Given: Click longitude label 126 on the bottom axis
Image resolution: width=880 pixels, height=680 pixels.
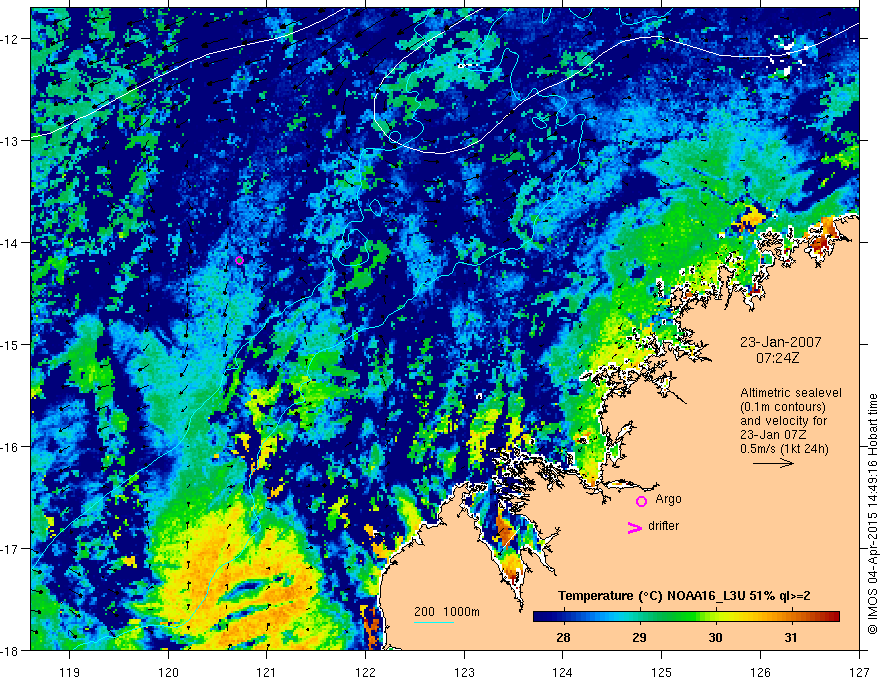Looking at the screenshot, I should point(760,672).
